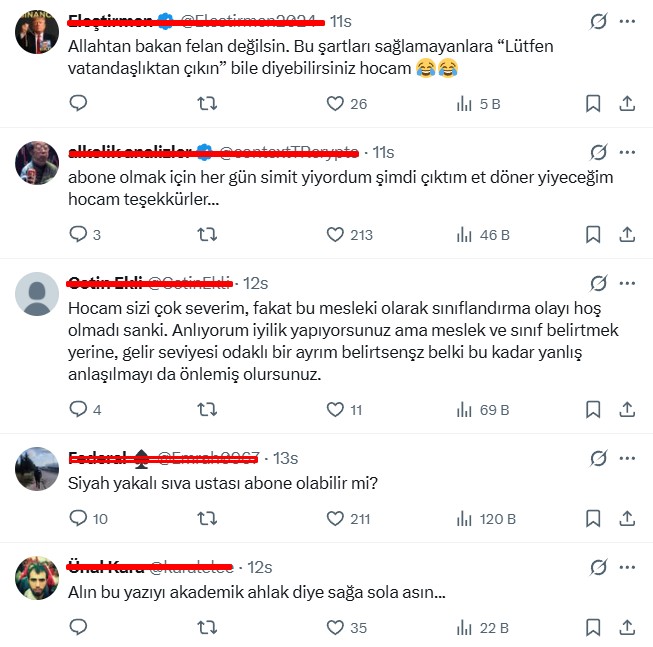The image size is (653, 647).
Task: Like the tweet with 11 likes
Action: (344, 410)
